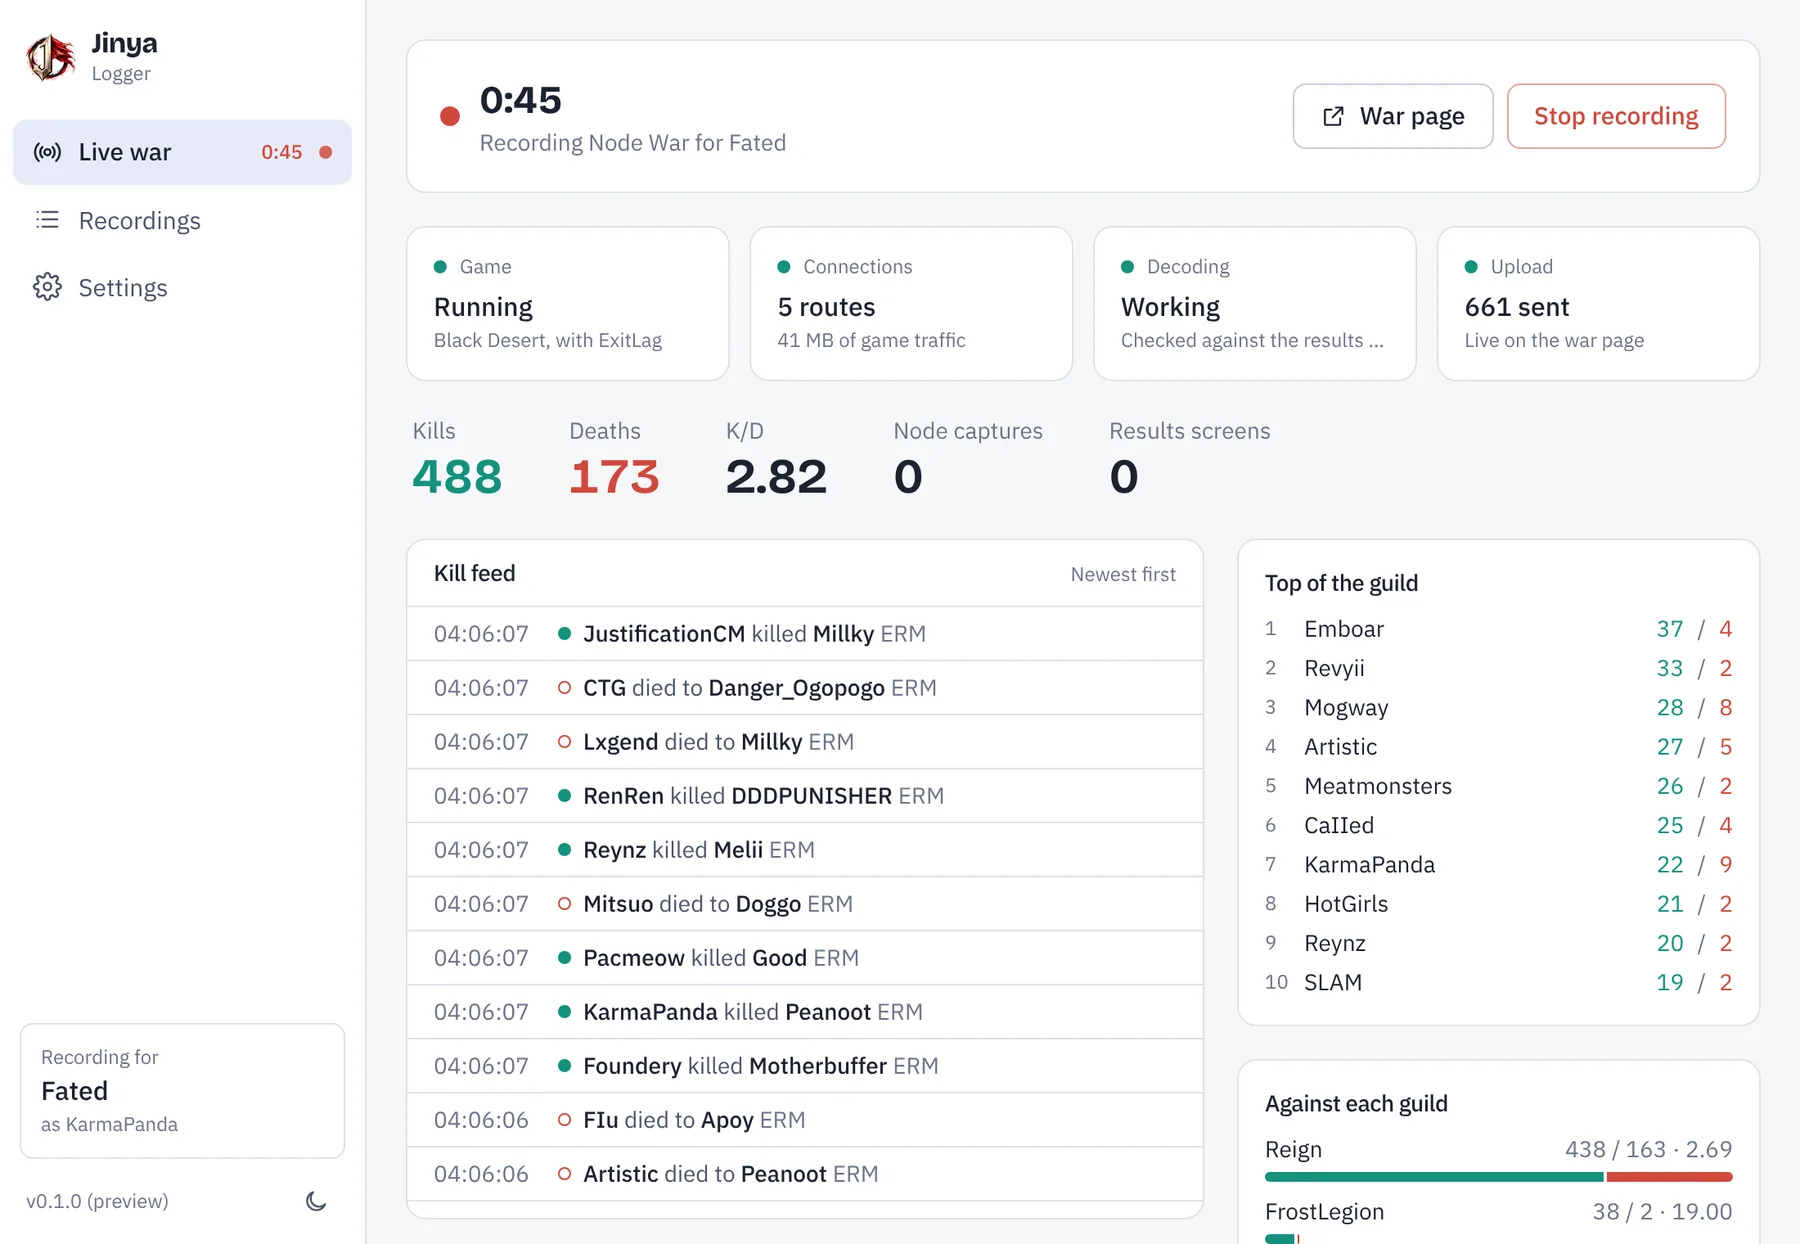Click the green status dot on Game card
This screenshot has height=1244, width=1800.
coord(440,267)
